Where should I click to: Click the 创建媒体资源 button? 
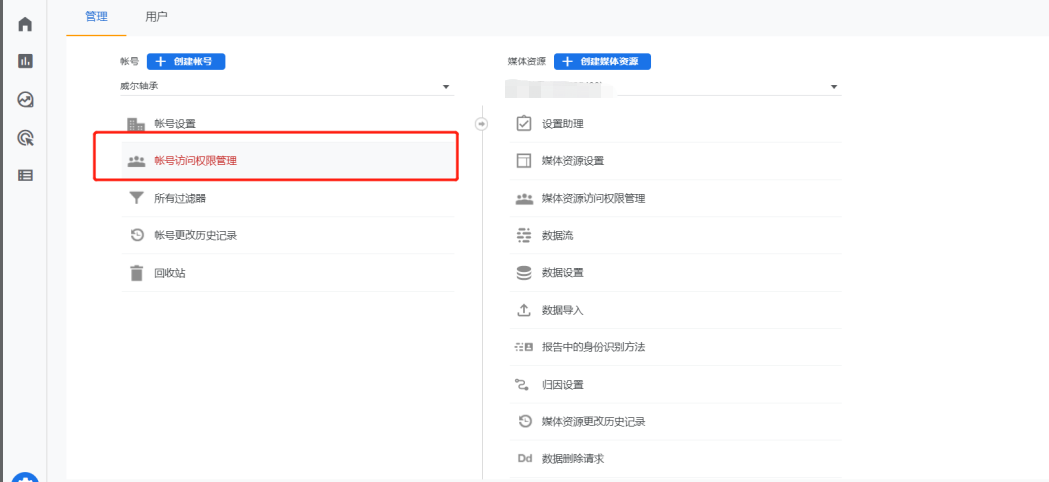click(602, 61)
